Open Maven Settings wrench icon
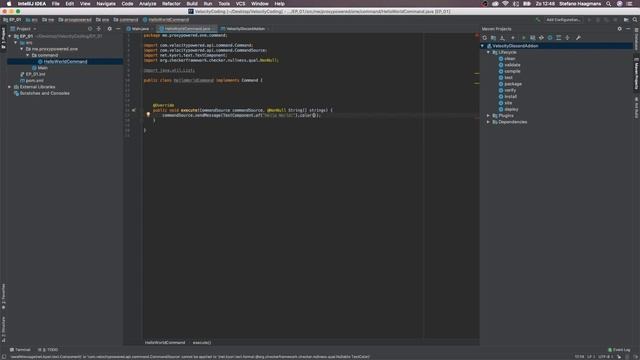Screen dimensions: 640x360 pyautogui.click(x=578, y=38)
